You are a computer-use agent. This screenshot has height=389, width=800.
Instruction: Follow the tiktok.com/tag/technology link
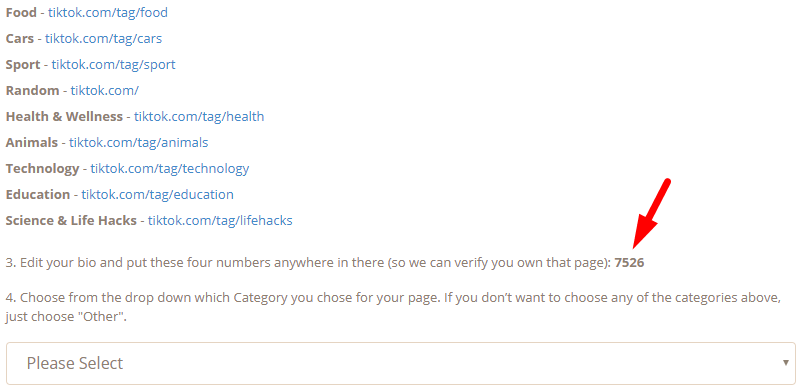[170, 168]
